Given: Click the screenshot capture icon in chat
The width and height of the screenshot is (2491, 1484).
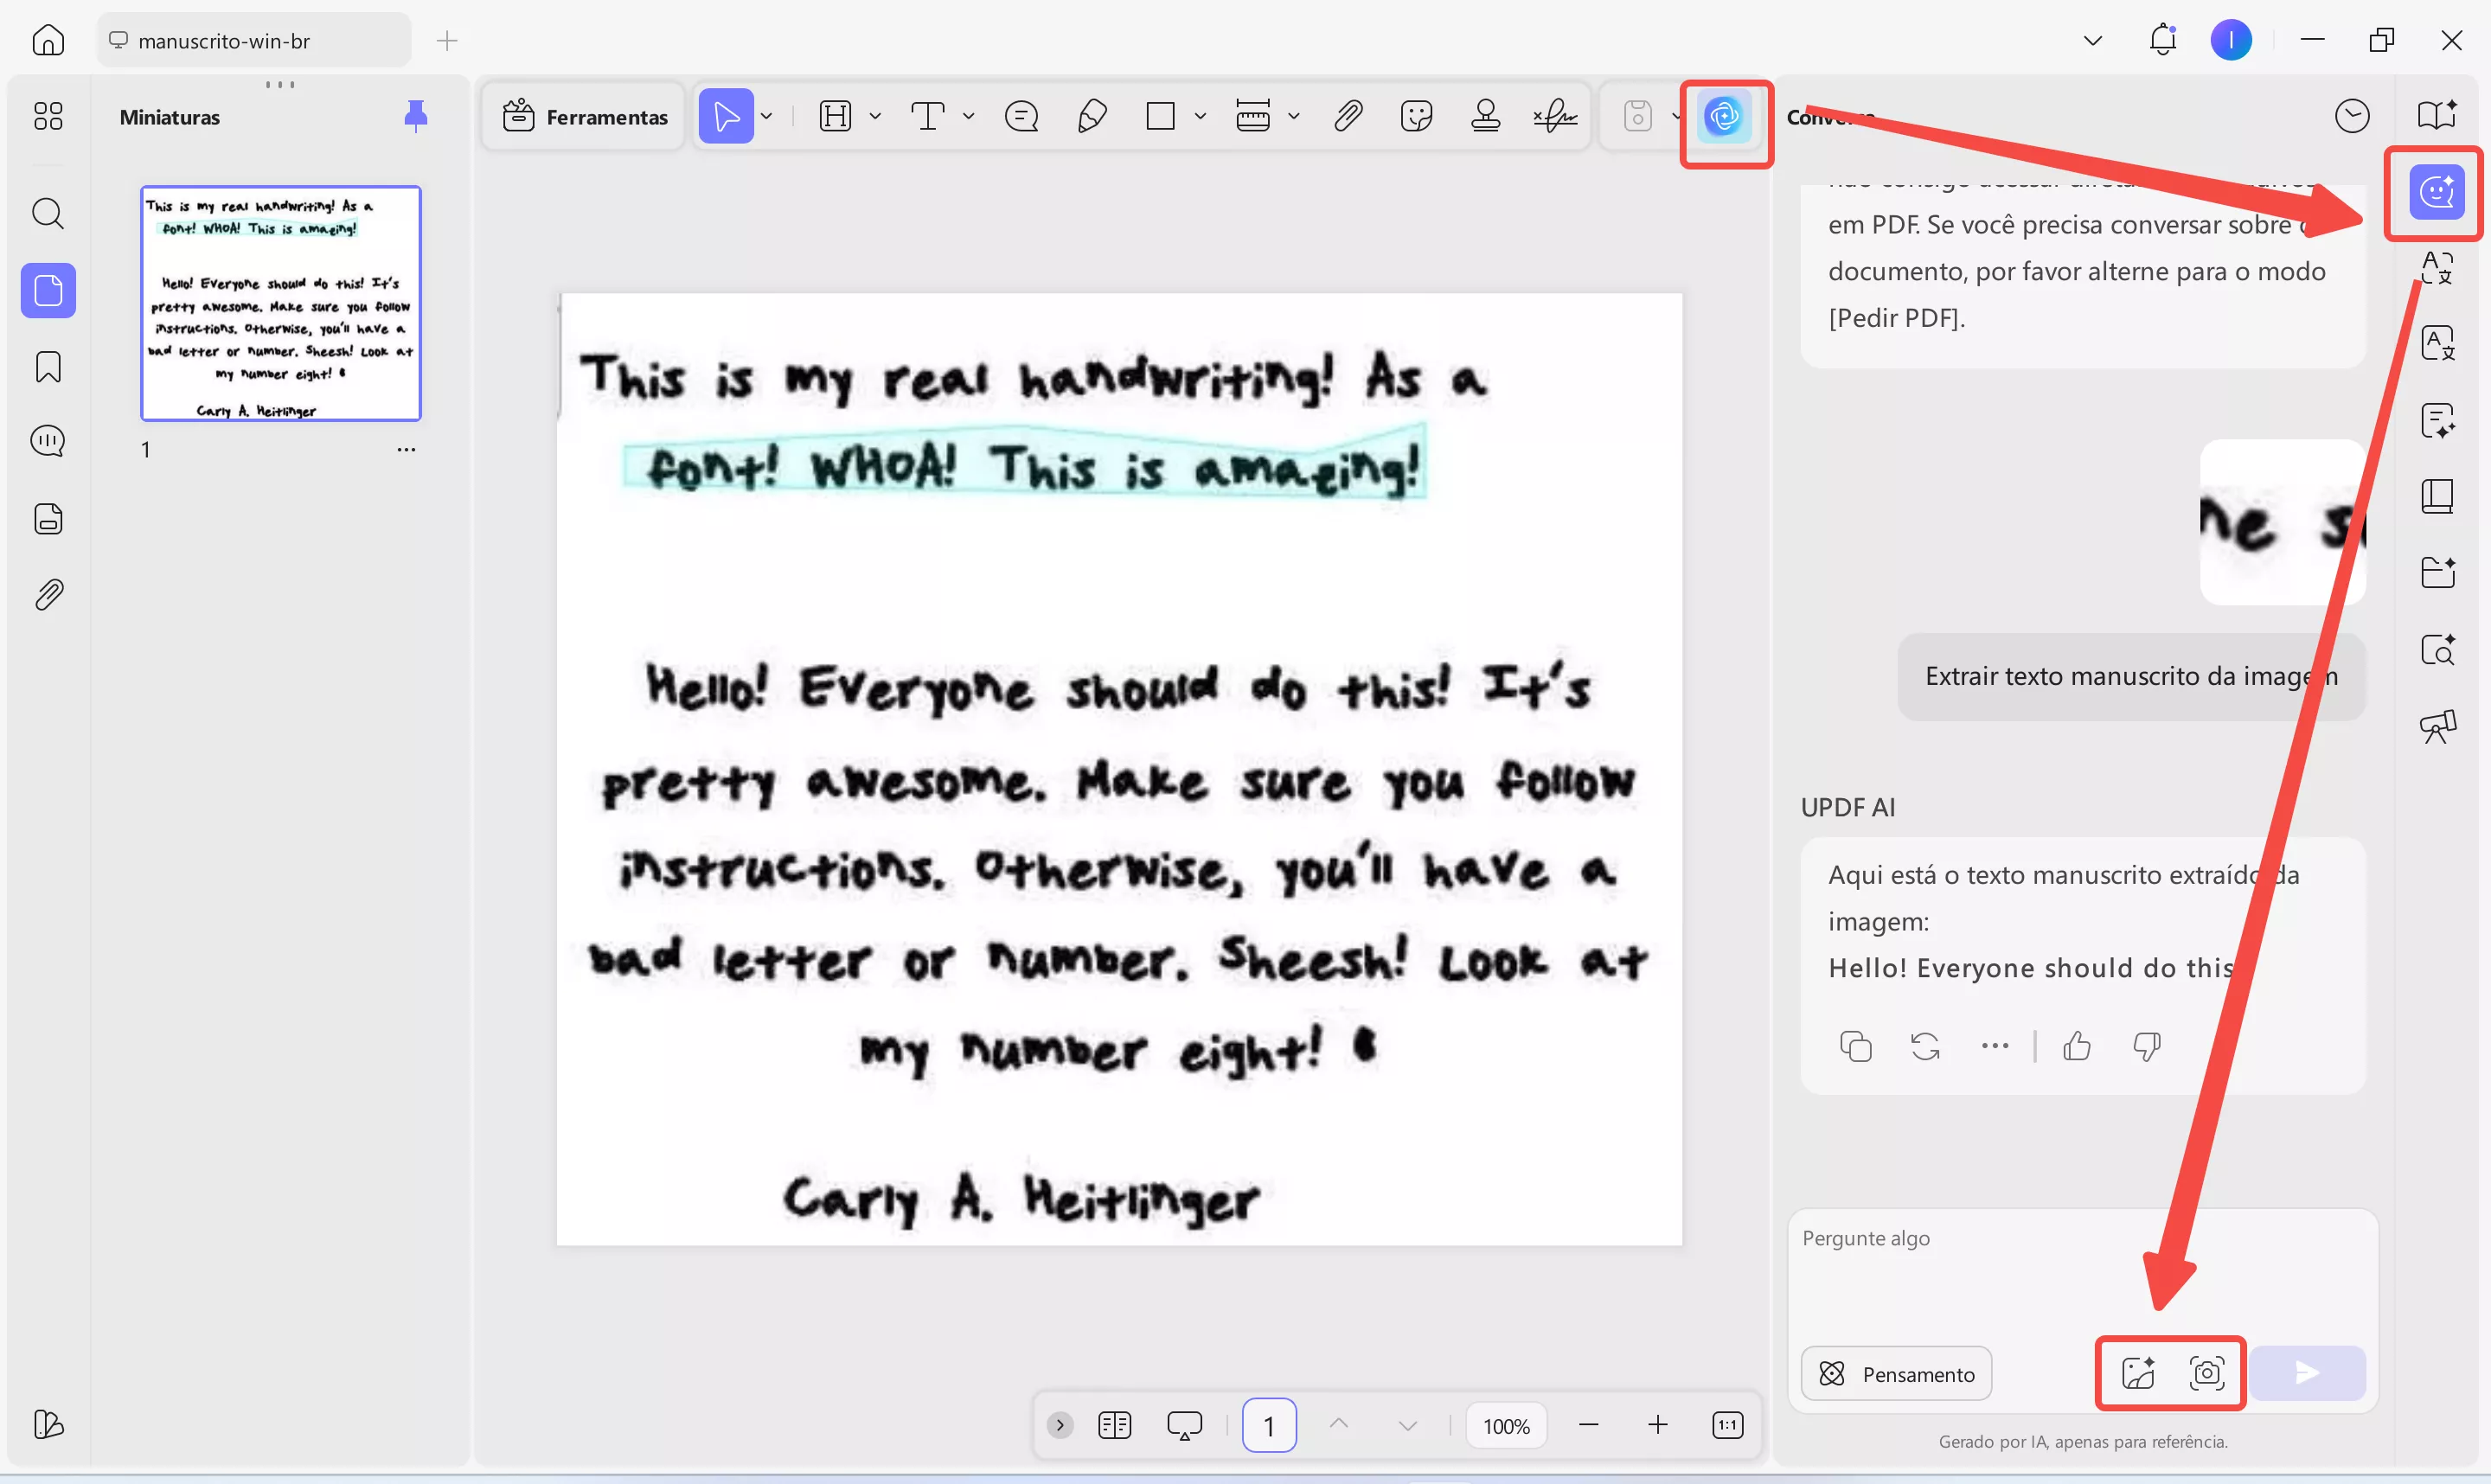Looking at the screenshot, I should [x=2206, y=1373].
